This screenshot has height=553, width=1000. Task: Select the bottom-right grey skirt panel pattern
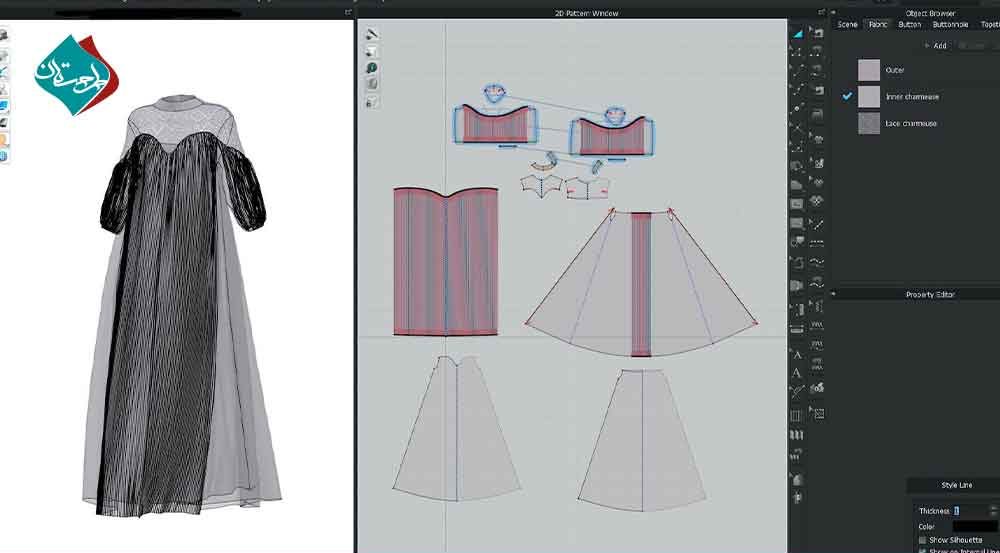click(642, 440)
